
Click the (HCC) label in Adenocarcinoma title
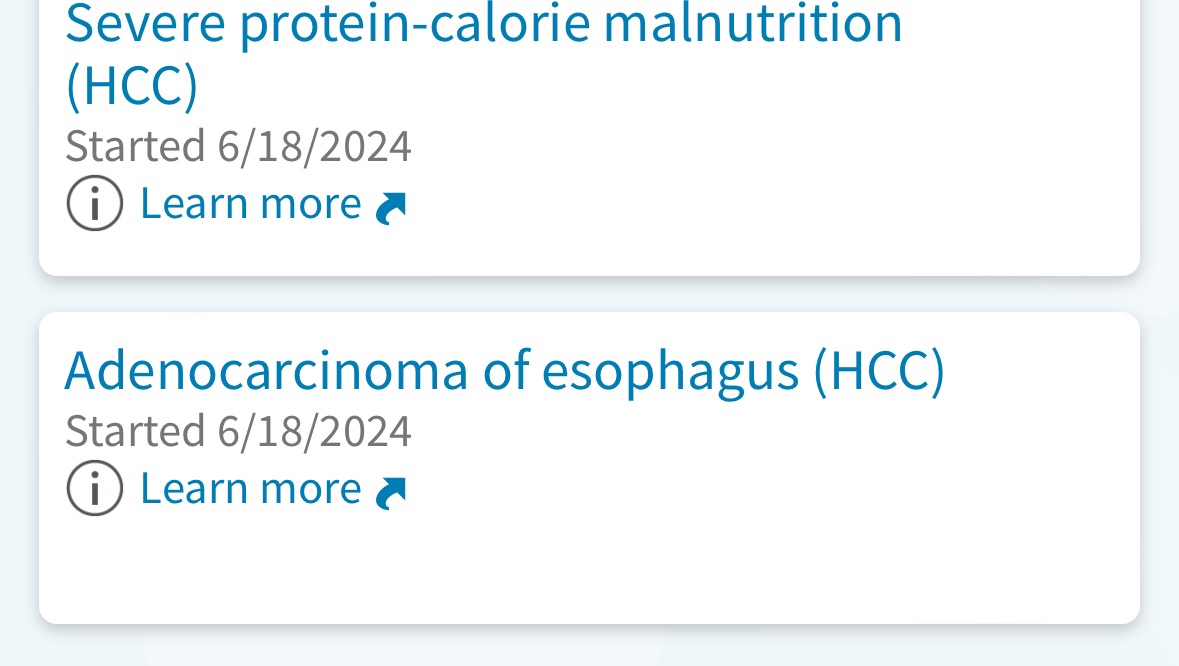tap(878, 371)
